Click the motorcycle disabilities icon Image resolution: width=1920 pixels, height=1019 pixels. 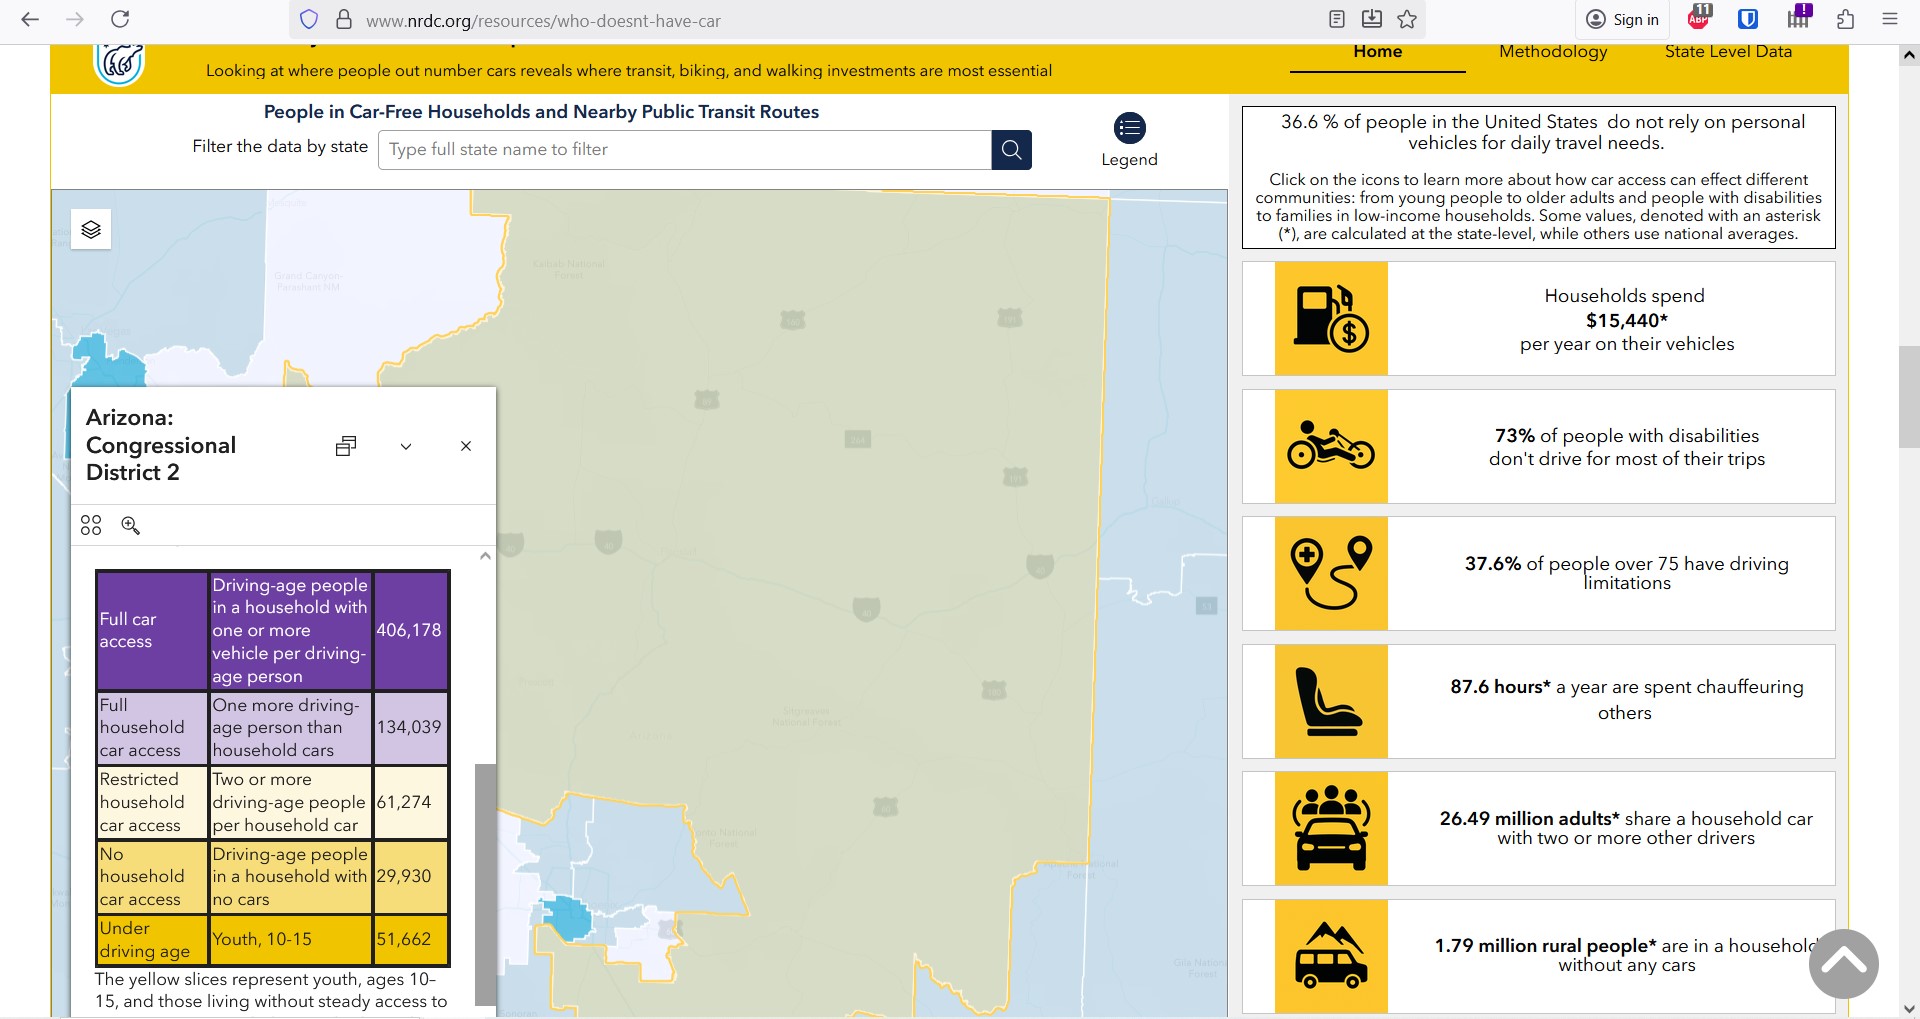click(1331, 446)
